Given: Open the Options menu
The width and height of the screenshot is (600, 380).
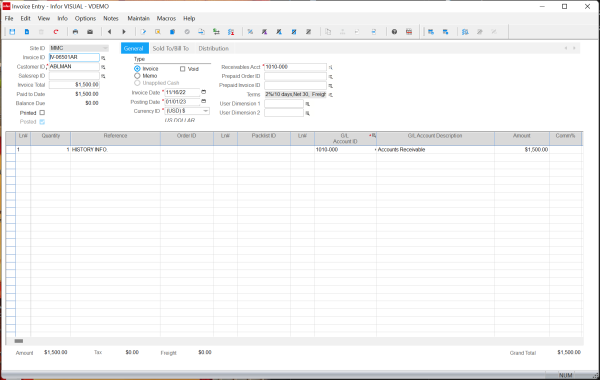Looking at the screenshot, I should click(85, 18).
